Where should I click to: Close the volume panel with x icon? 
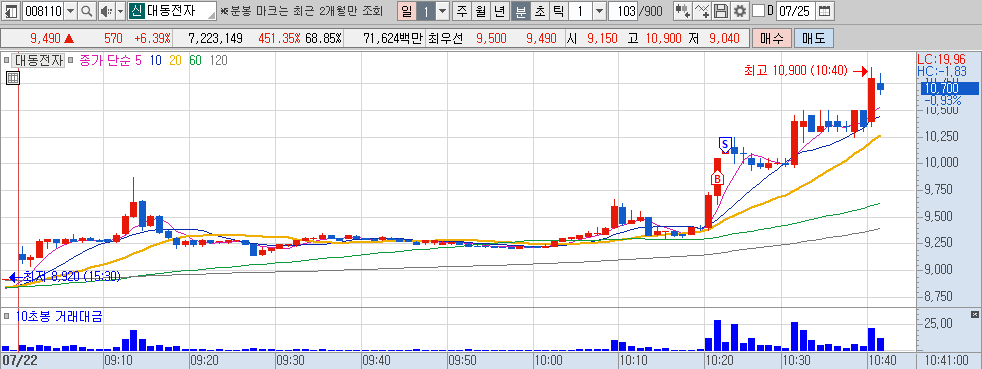[x=974, y=314]
